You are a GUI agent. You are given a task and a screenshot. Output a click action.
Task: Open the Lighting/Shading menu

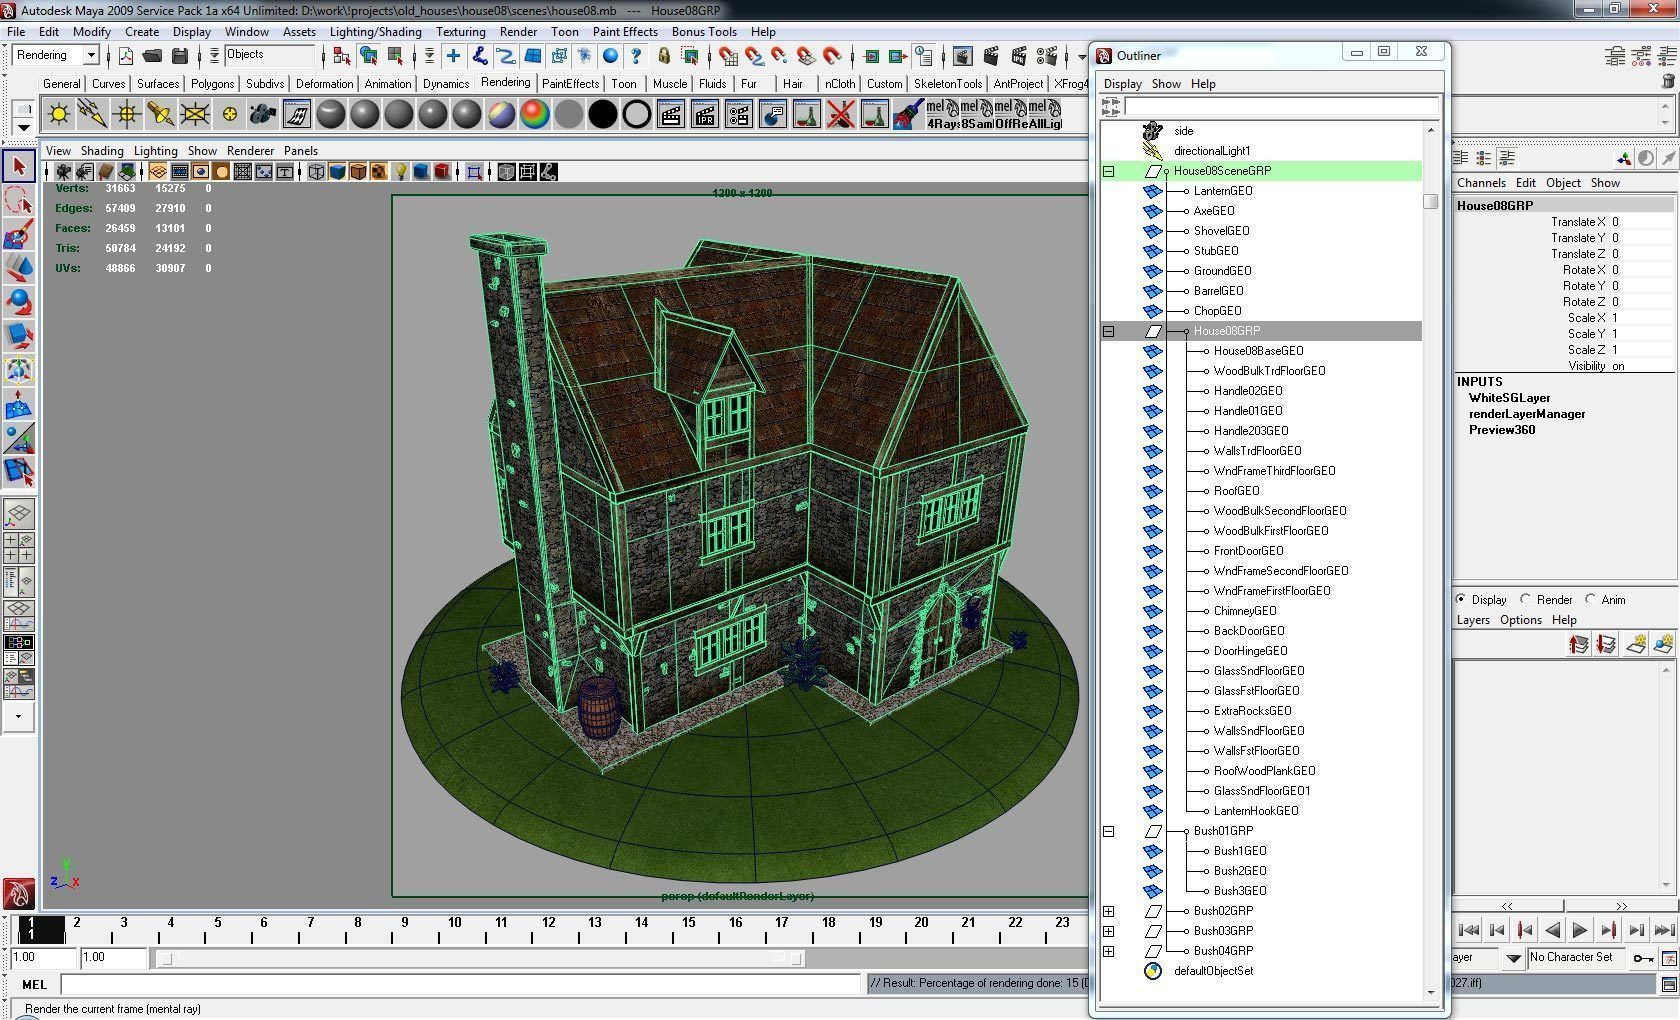(376, 31)
